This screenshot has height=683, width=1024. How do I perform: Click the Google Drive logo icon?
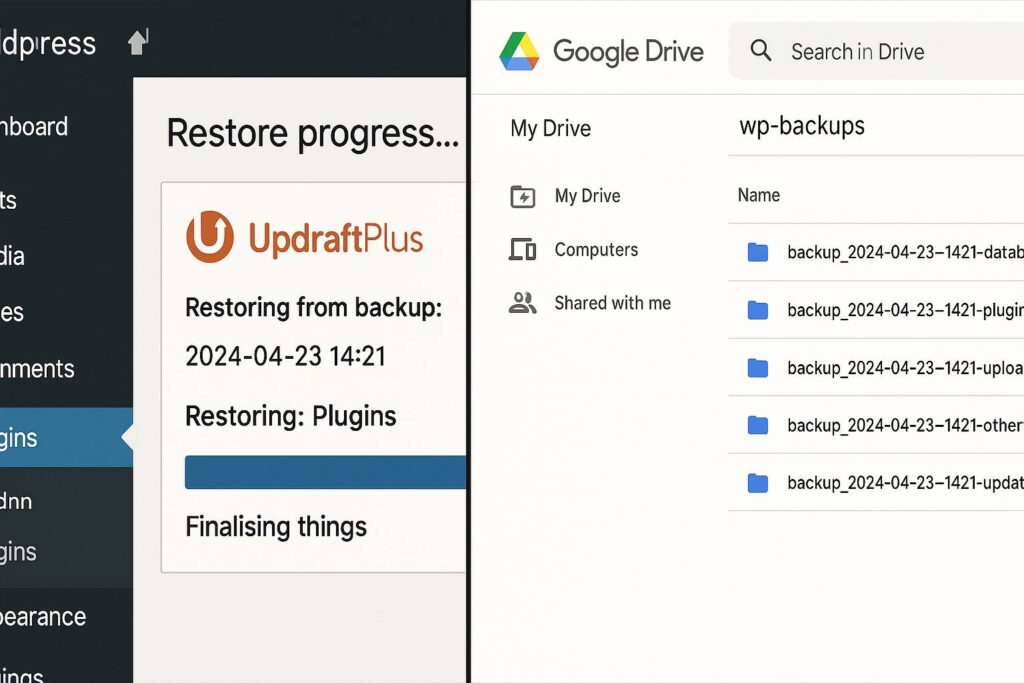coord(519,51)
